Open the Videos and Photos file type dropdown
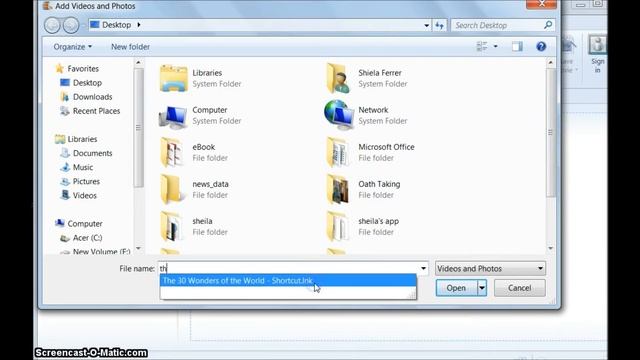The image size is (640, 360). [x=490, y=269]
